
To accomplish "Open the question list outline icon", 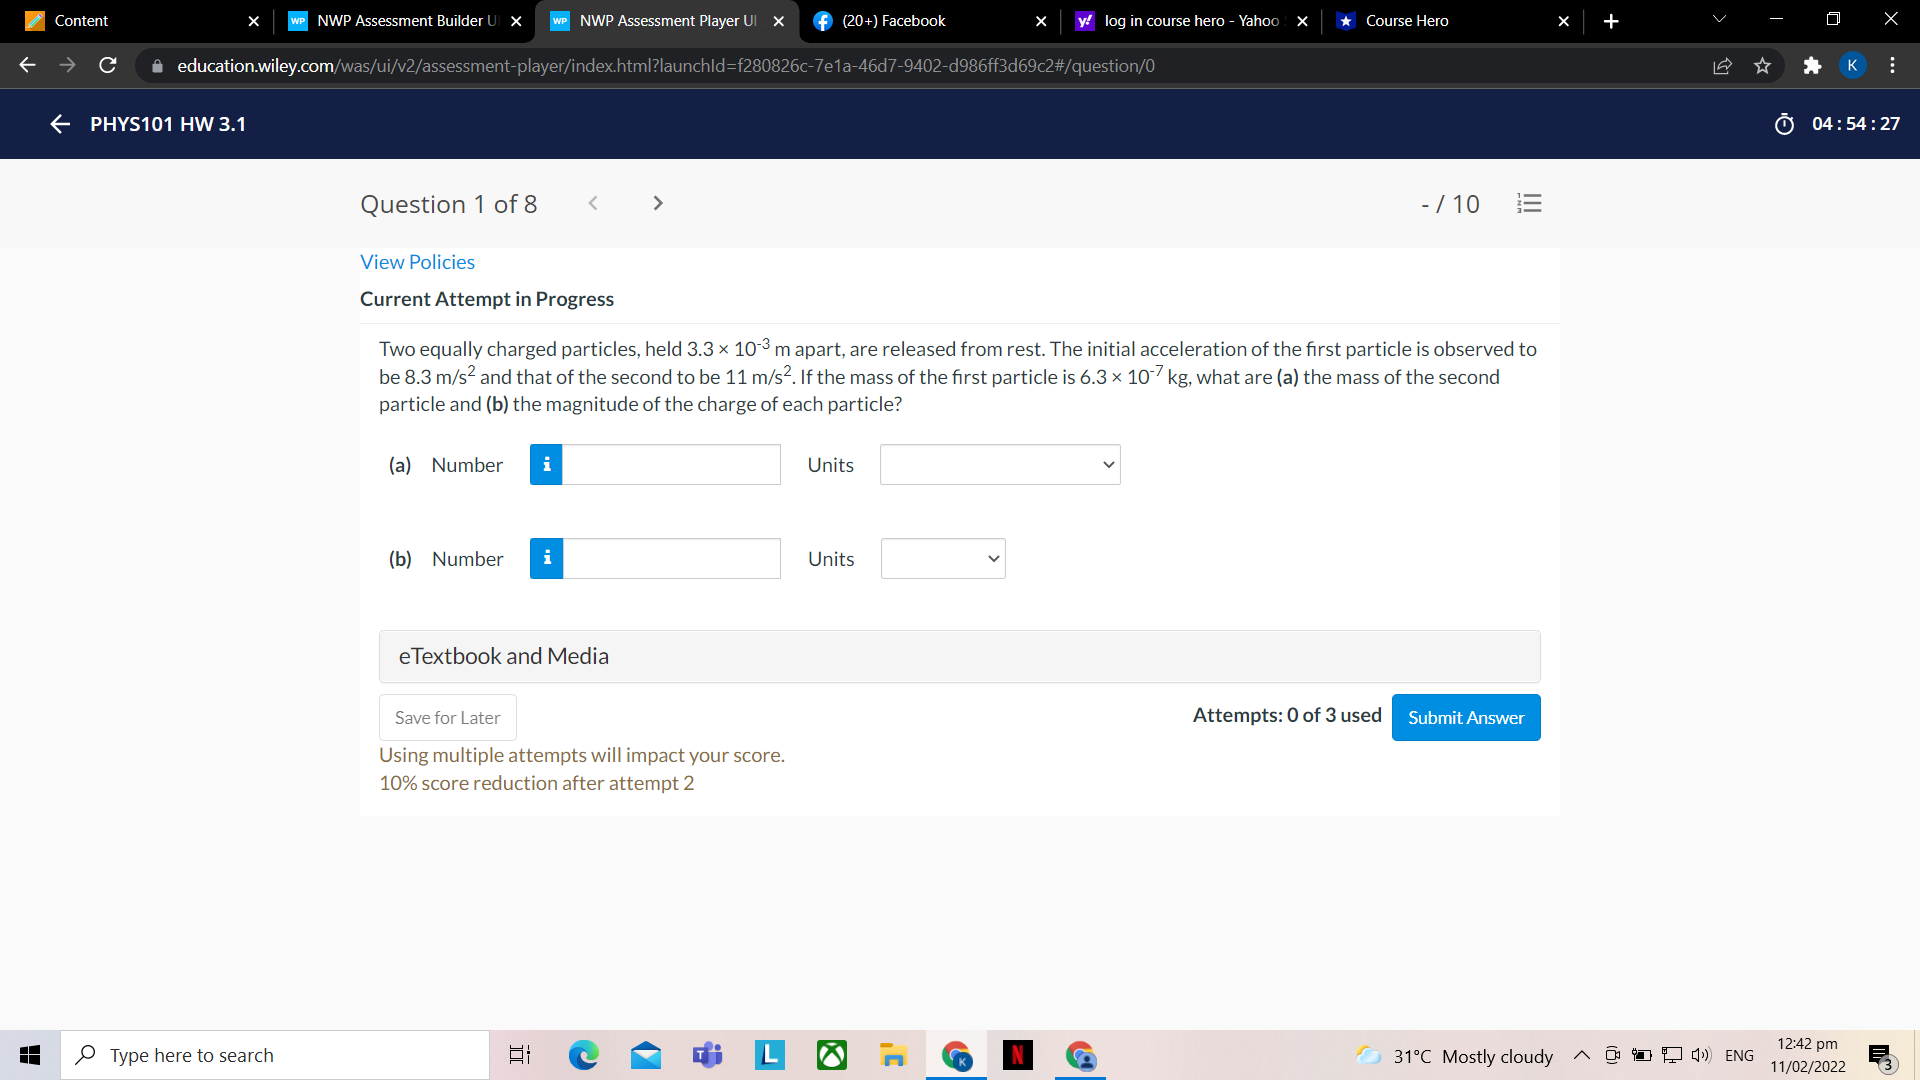I will point(1529,203).
